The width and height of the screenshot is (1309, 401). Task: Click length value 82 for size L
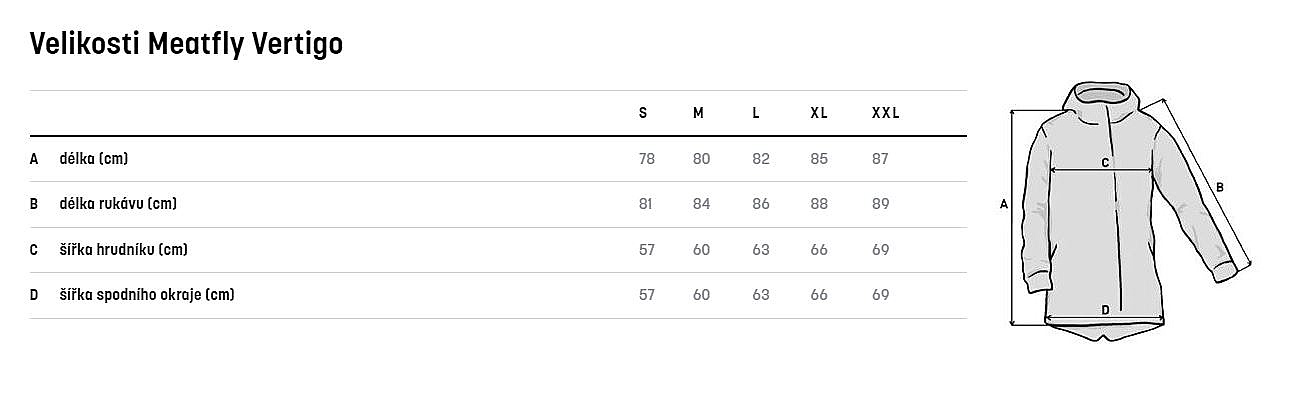coord(761,159)
